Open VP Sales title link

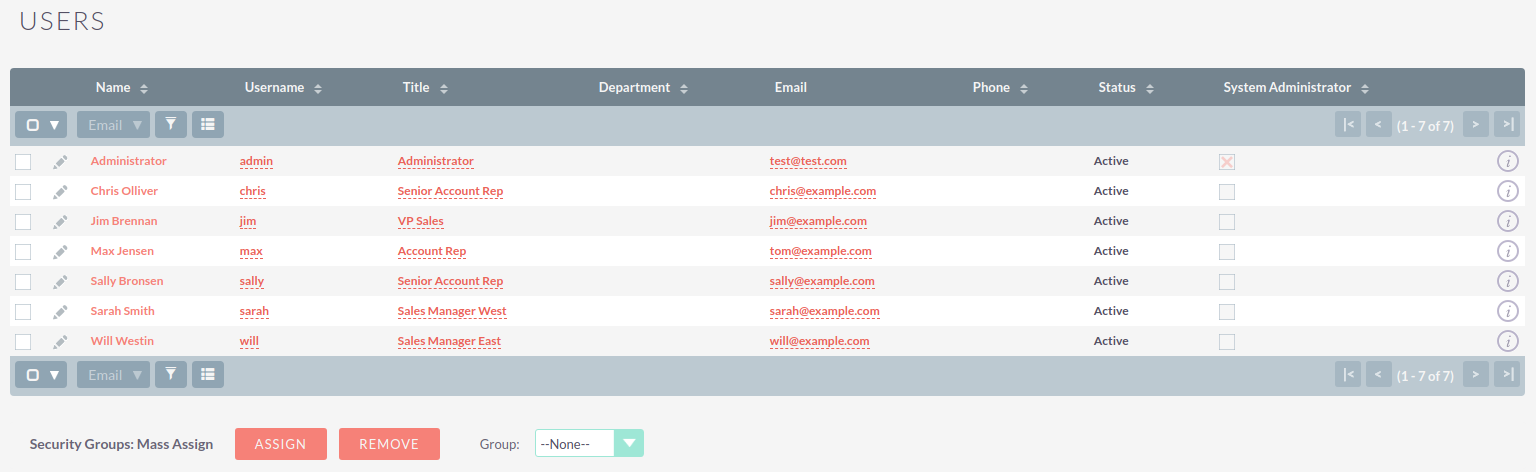click(420, 221)
